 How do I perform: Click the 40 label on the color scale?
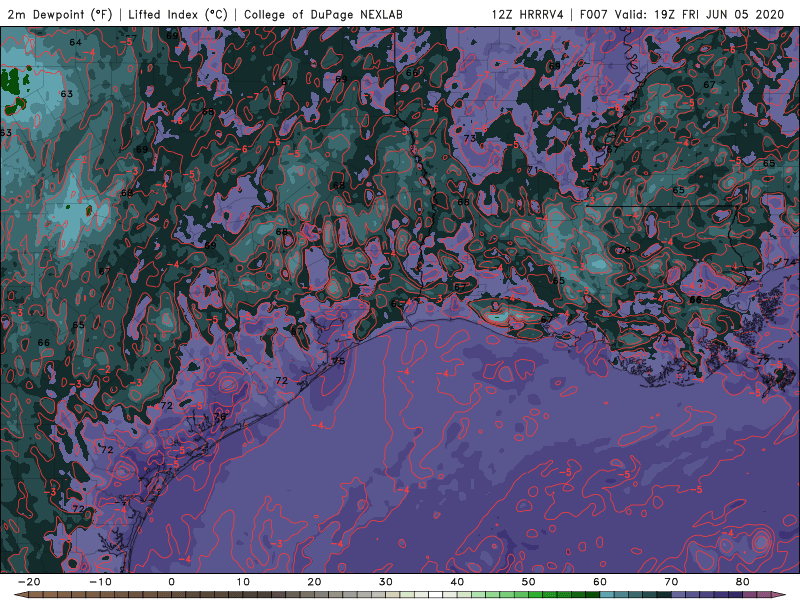457,582
